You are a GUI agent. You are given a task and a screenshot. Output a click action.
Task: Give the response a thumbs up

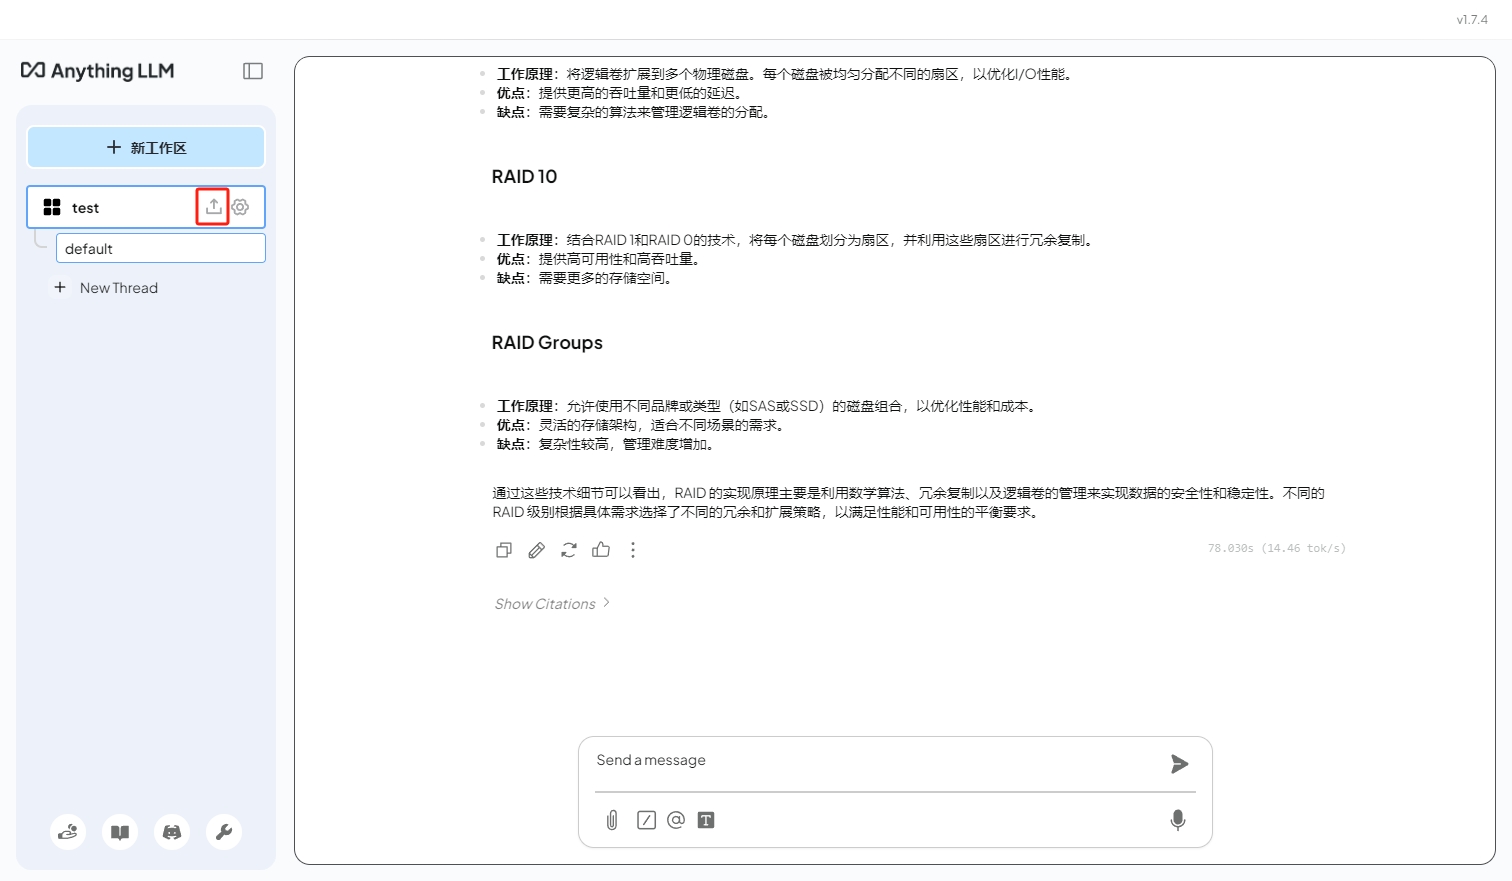[x=601, y=550]
